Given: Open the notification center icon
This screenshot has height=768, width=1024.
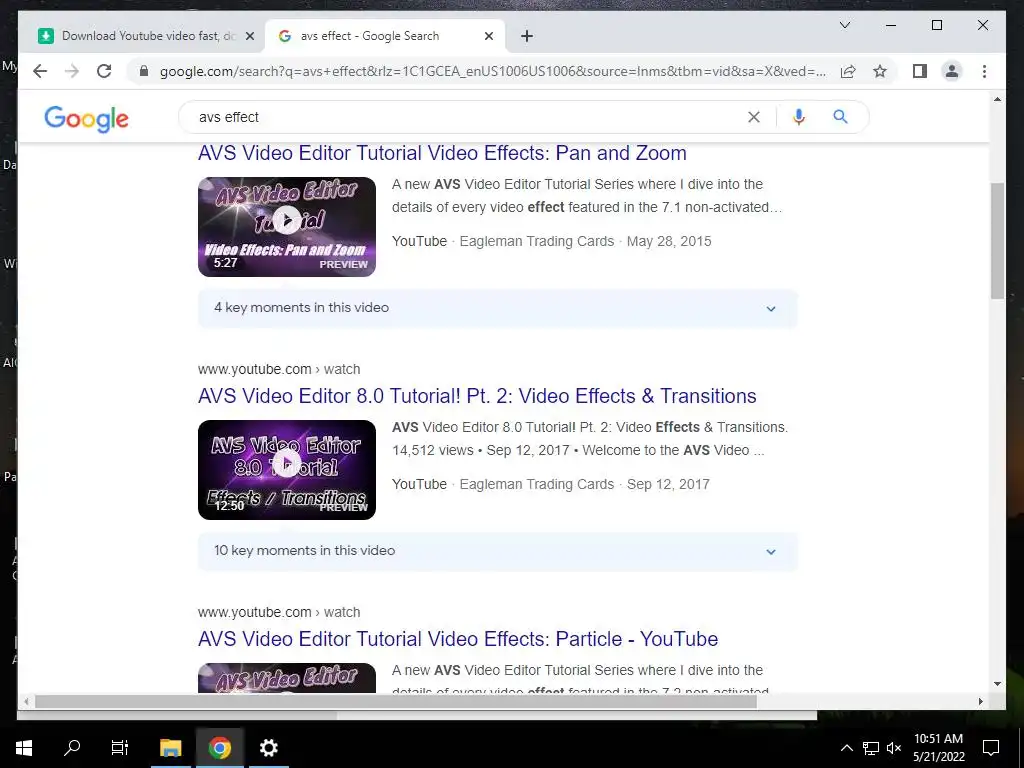Looking at the screenshot, I should [x=991, y=748].
